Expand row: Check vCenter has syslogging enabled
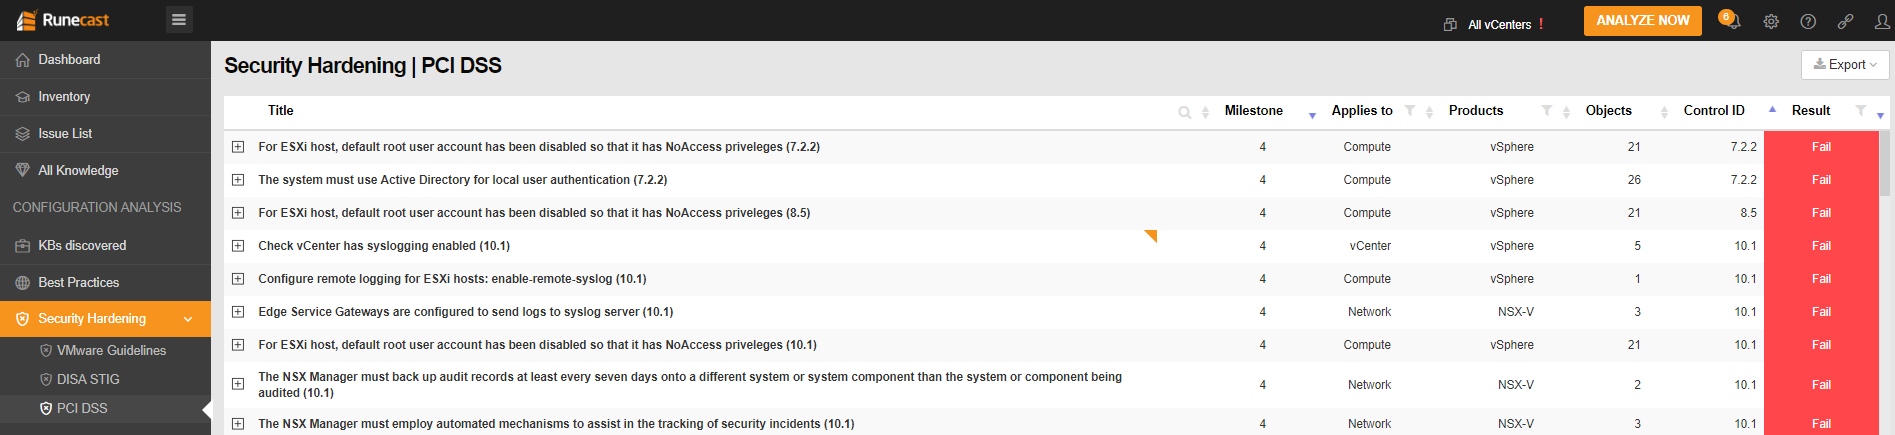The height and width of the screenshot is (435, 1895). [238, 246]
